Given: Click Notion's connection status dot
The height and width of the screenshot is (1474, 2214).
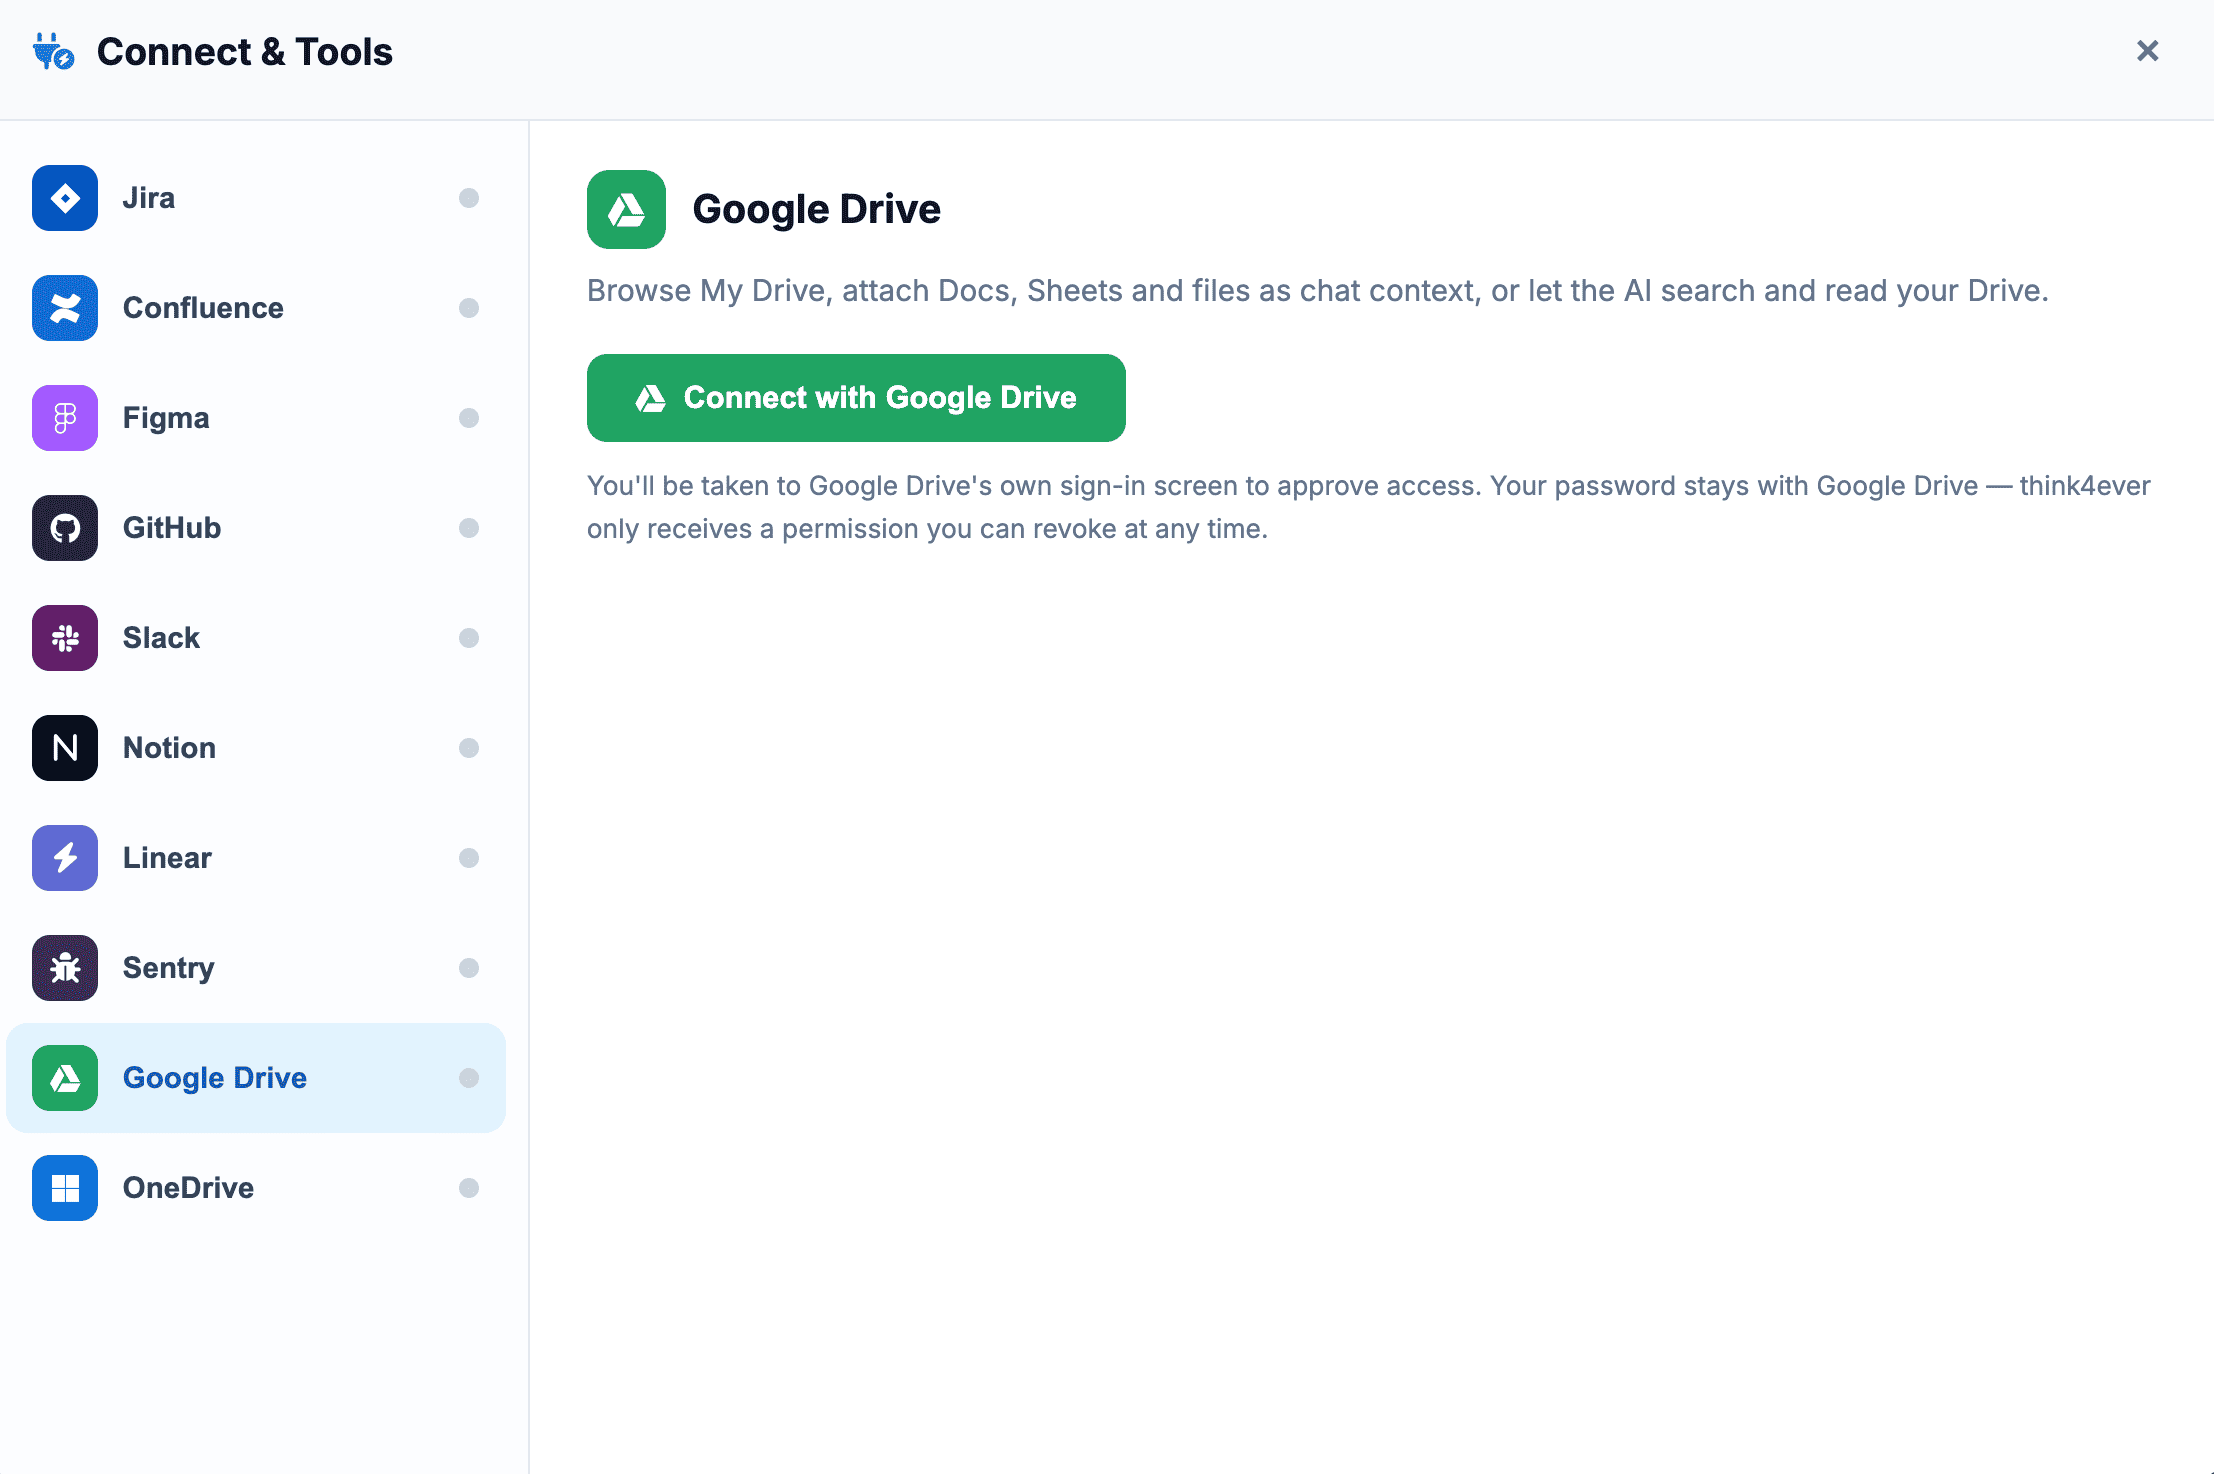Looking at the screenshot, I should click(x=469, y=748).
